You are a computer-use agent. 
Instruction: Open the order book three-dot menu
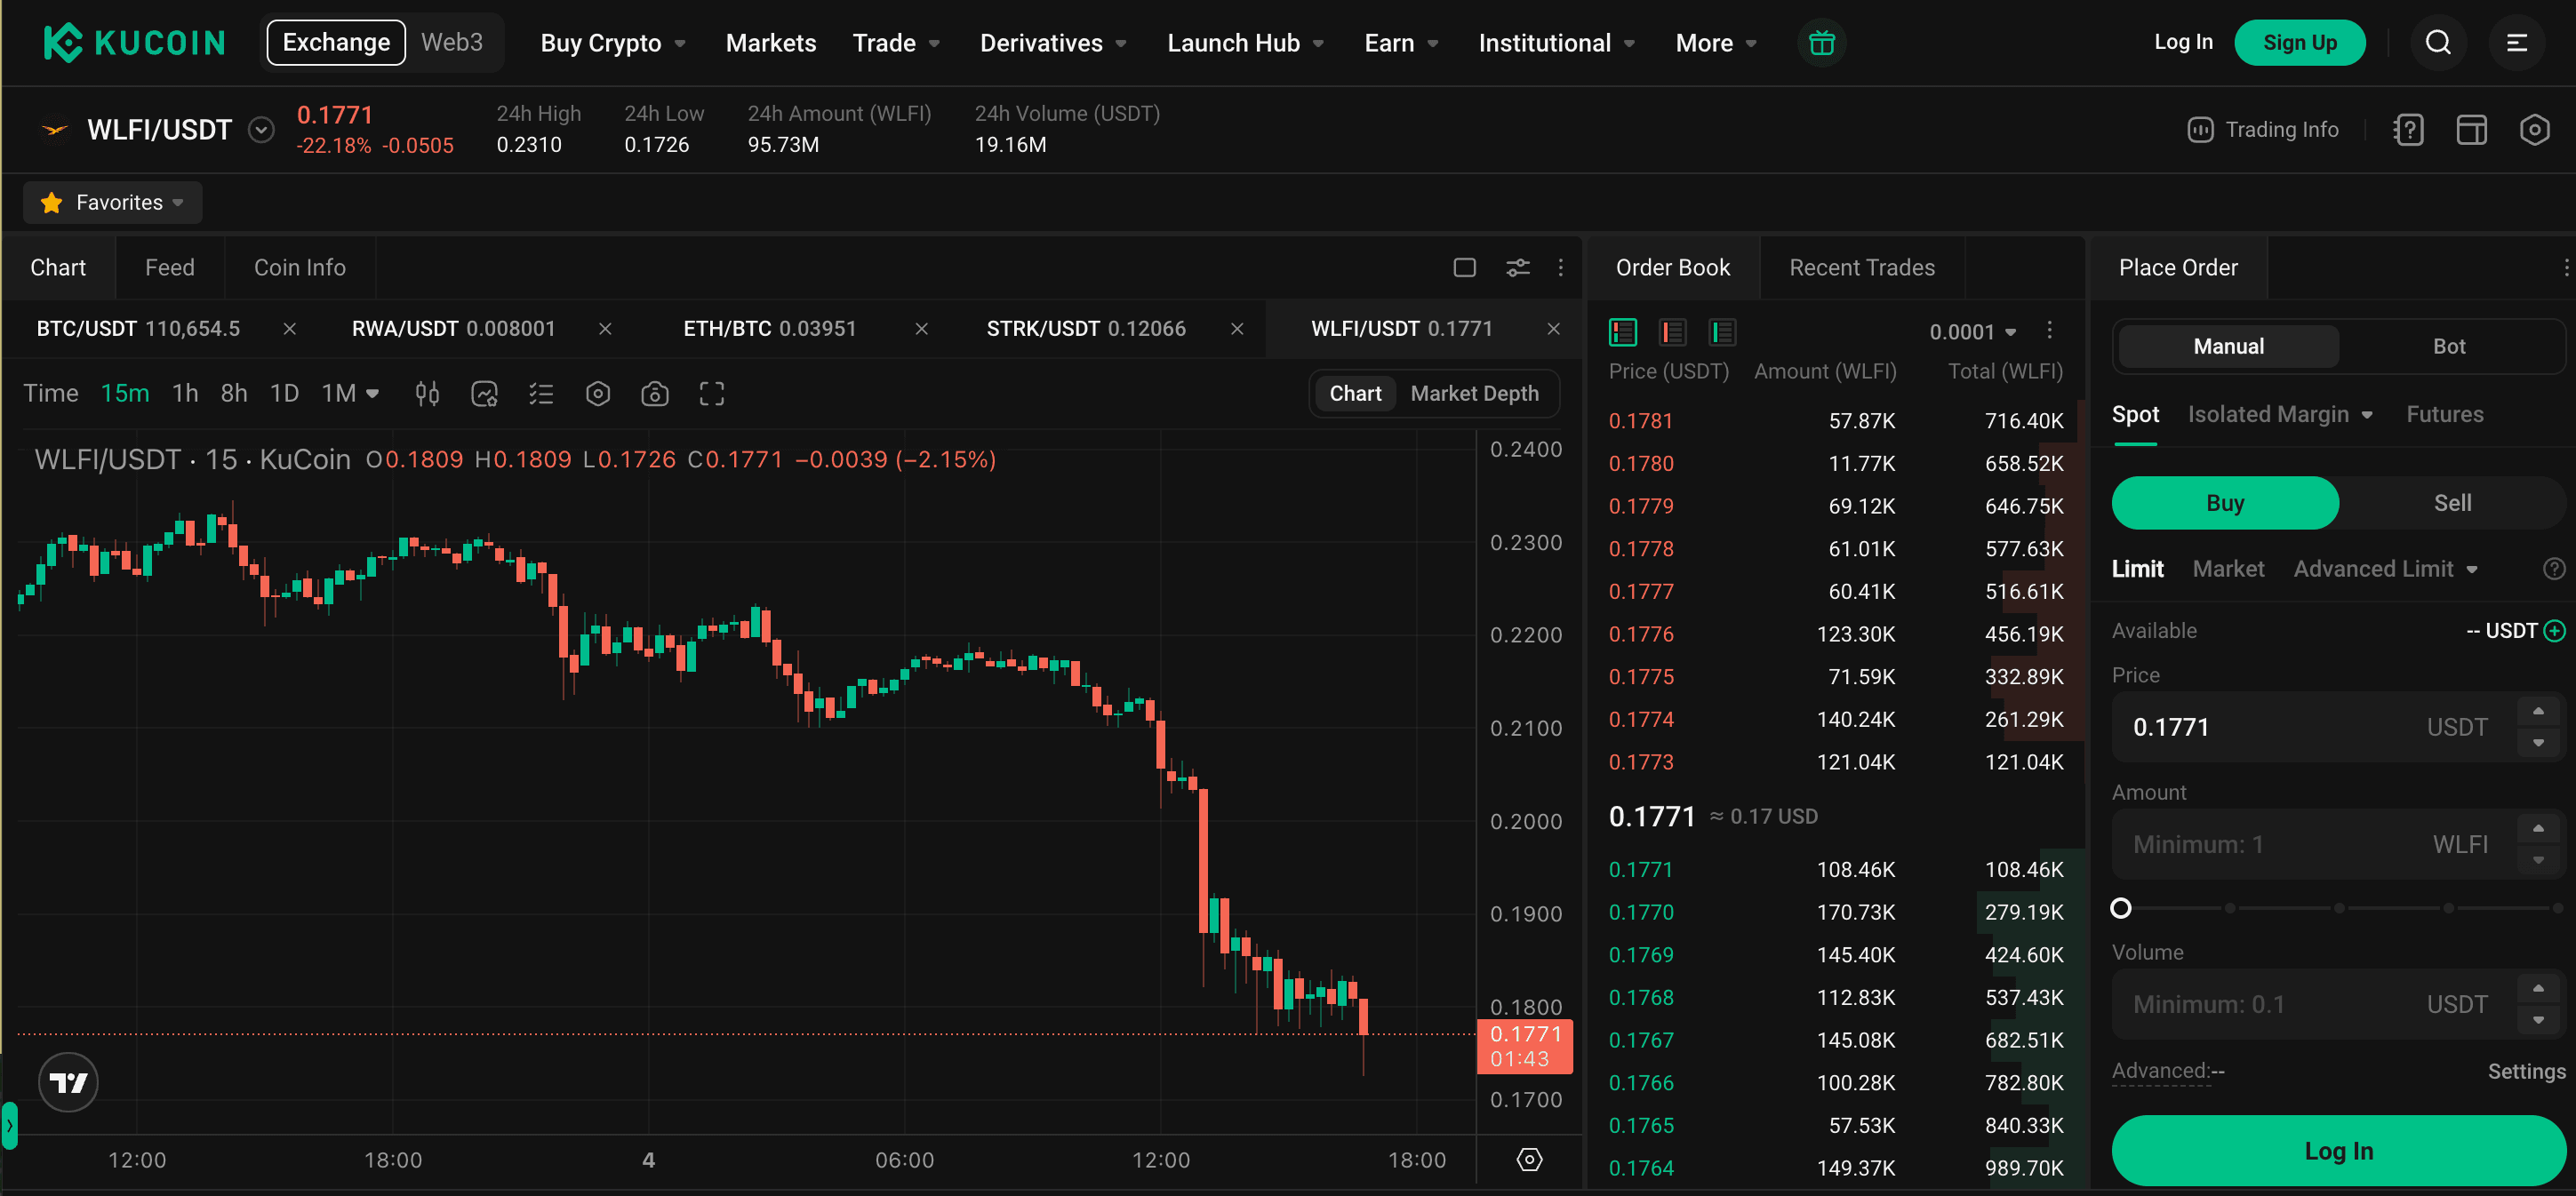pos(2049,330)
